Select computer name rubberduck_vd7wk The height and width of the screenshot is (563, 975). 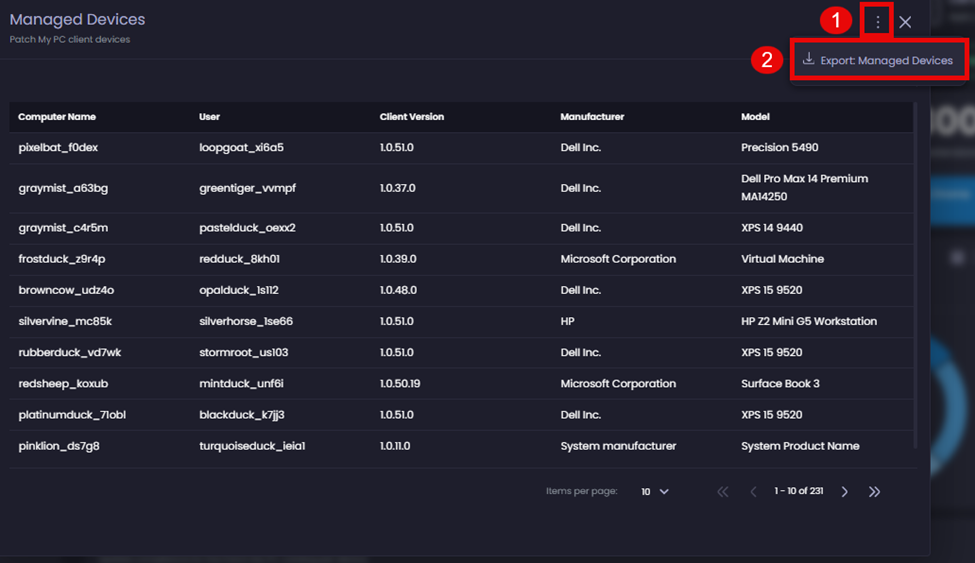click(x=70, y=352)
